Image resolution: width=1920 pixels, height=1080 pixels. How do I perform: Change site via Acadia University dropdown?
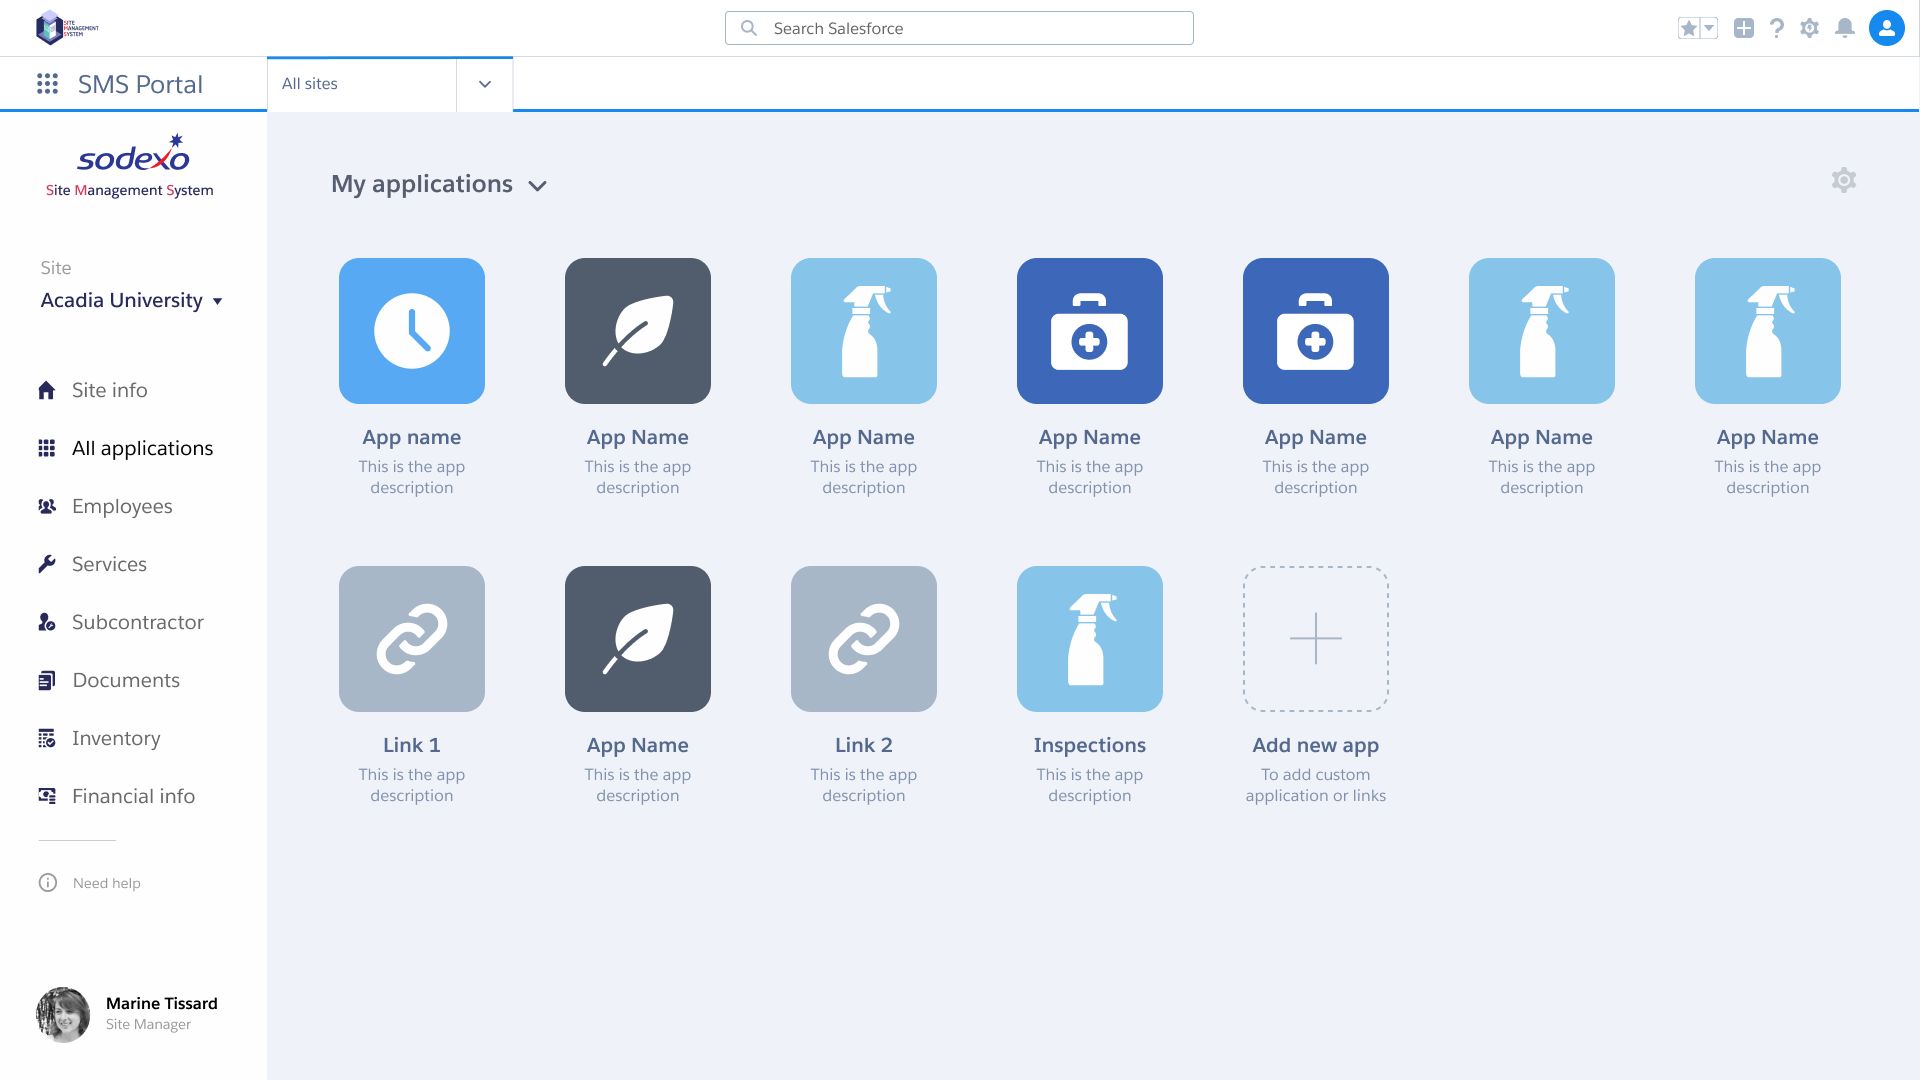[131, 300]
